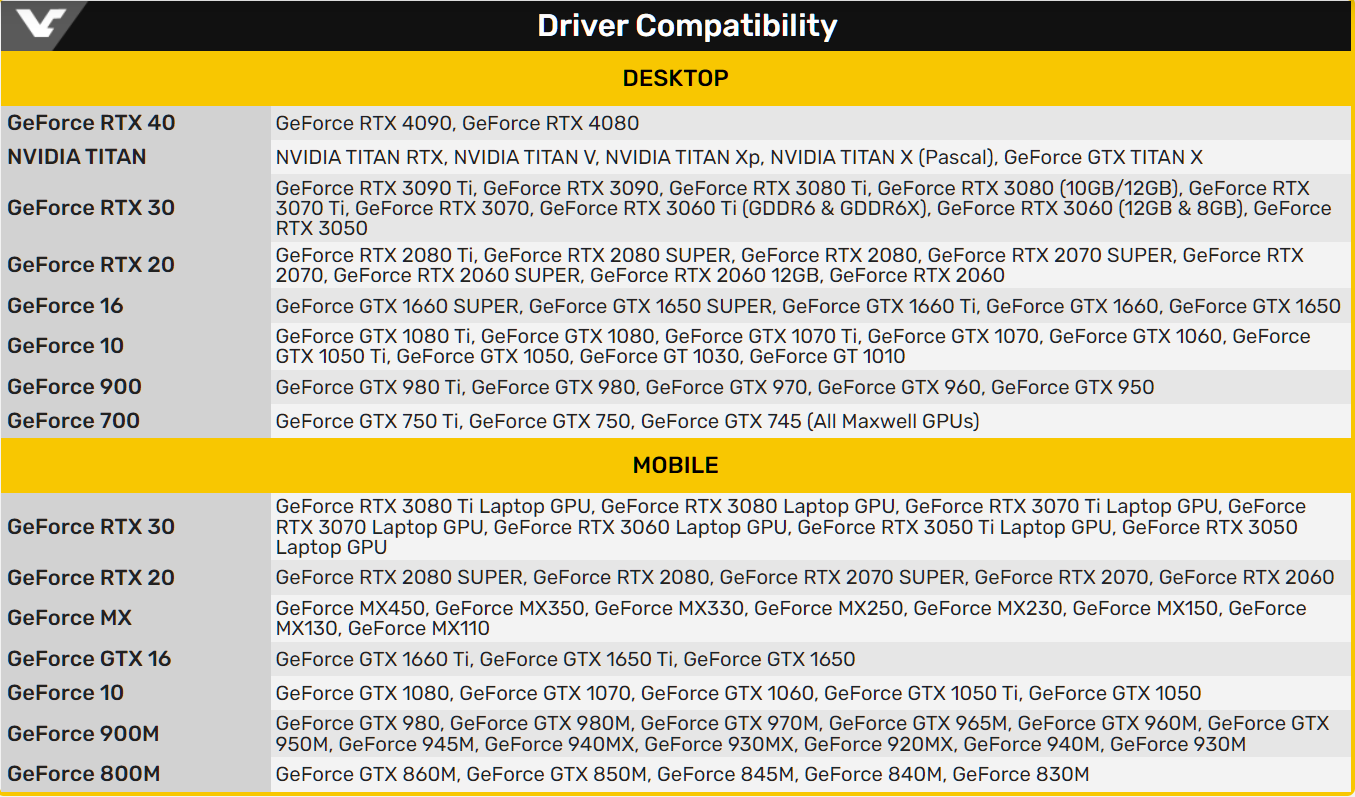Click the "GeForce GTX 750 Ti" entry
The width and height of the screenshot is (1355, 797).
367,421
